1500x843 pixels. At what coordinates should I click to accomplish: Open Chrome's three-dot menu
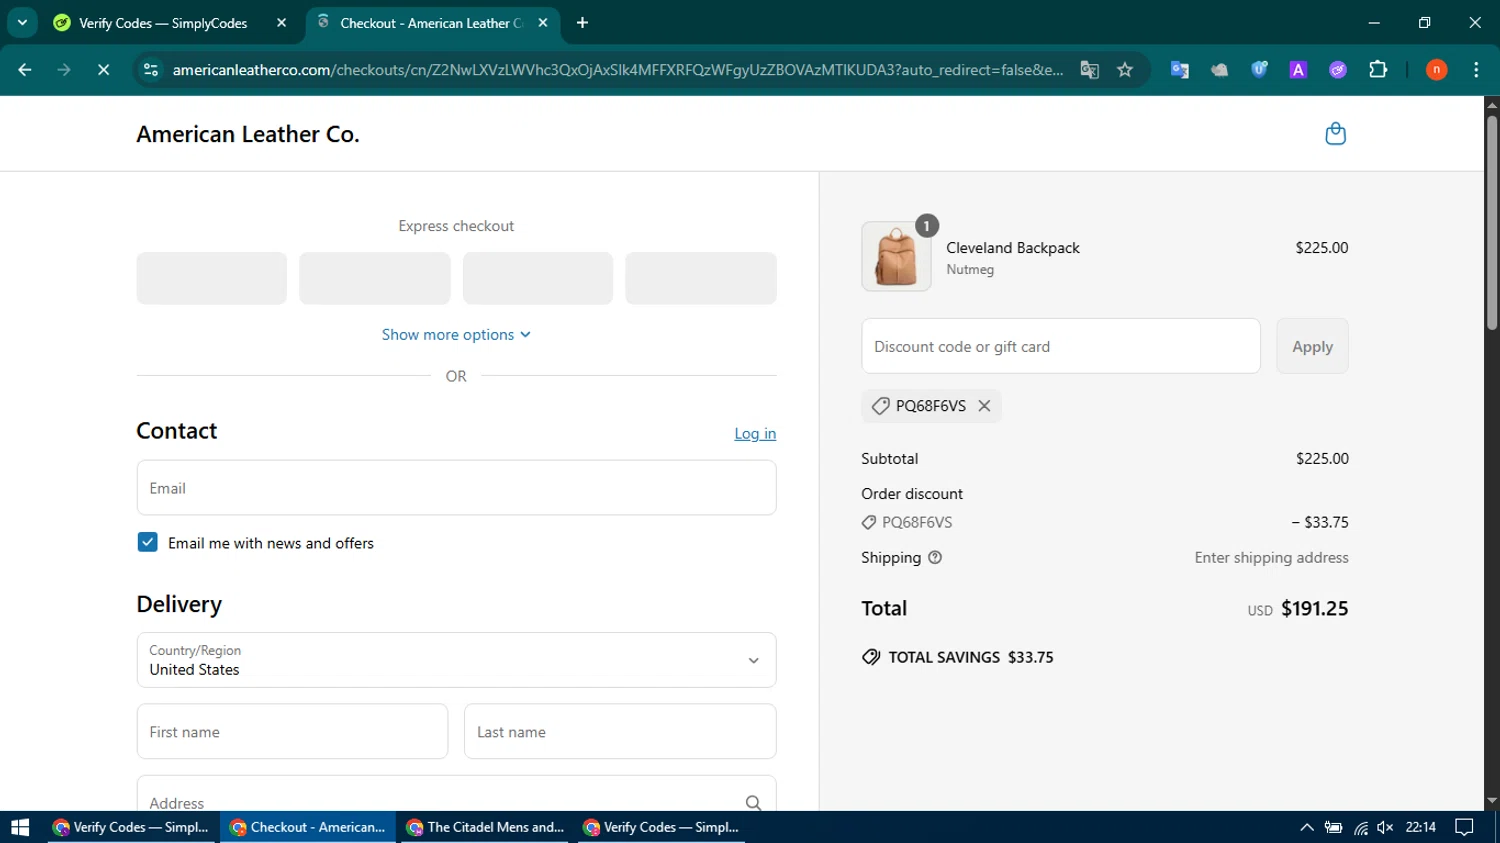1476,70
